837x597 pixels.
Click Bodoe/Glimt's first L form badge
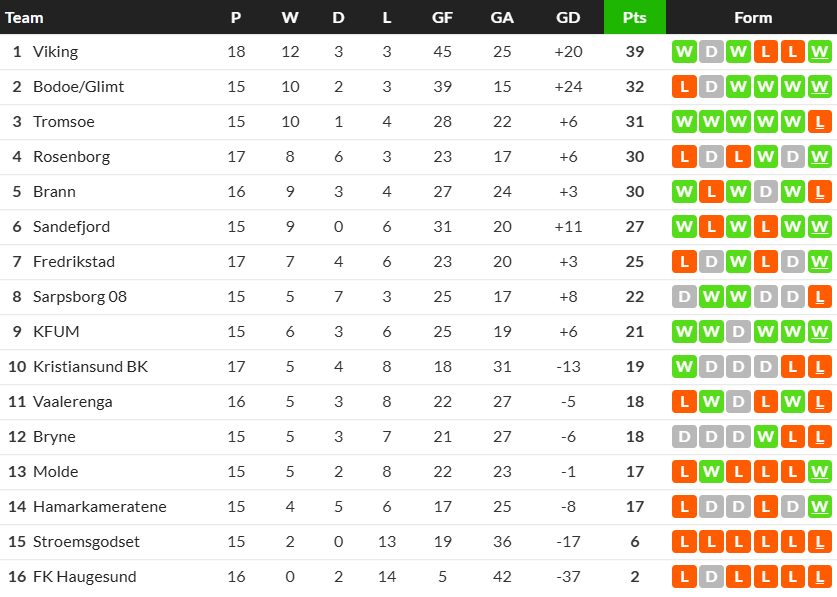684,87
